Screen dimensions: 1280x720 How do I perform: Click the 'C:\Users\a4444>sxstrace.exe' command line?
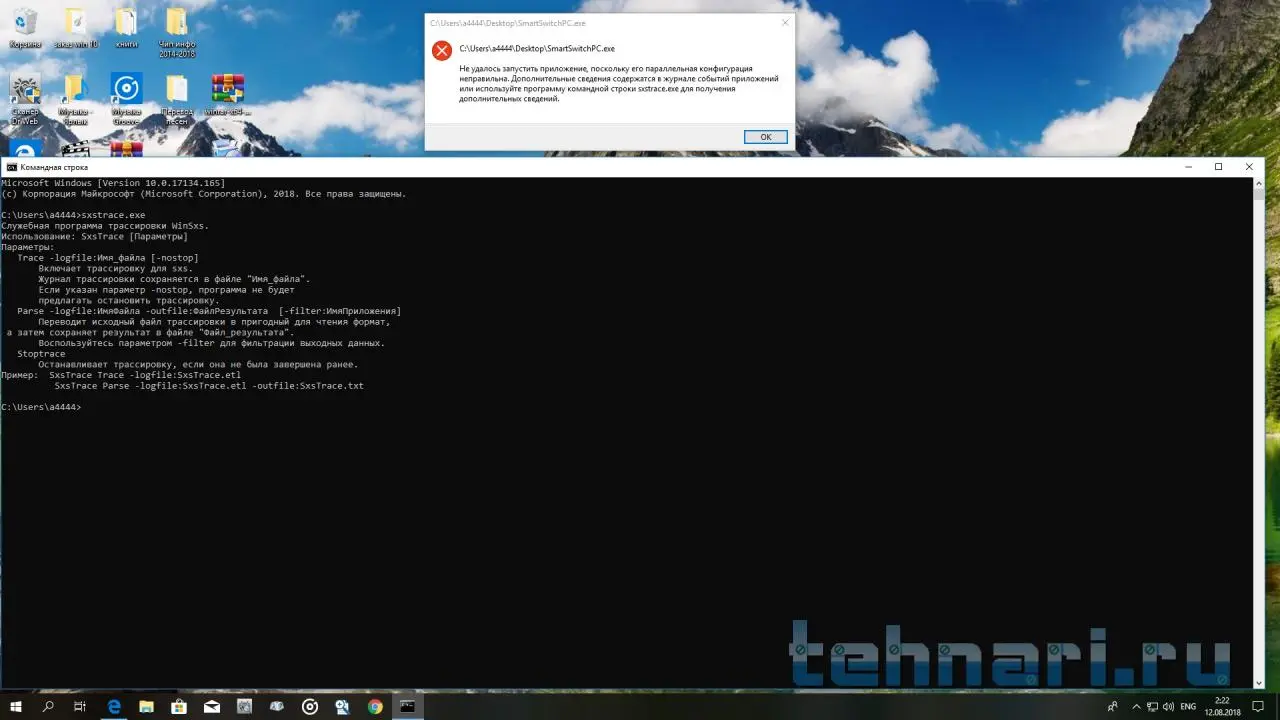(x=73, y=215)
